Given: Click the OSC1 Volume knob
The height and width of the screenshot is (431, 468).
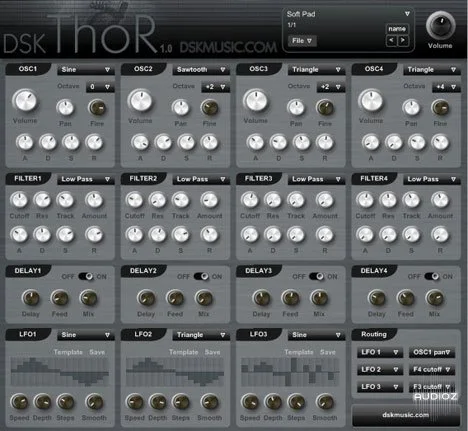Looking at the screenshot, I should 25,101.
